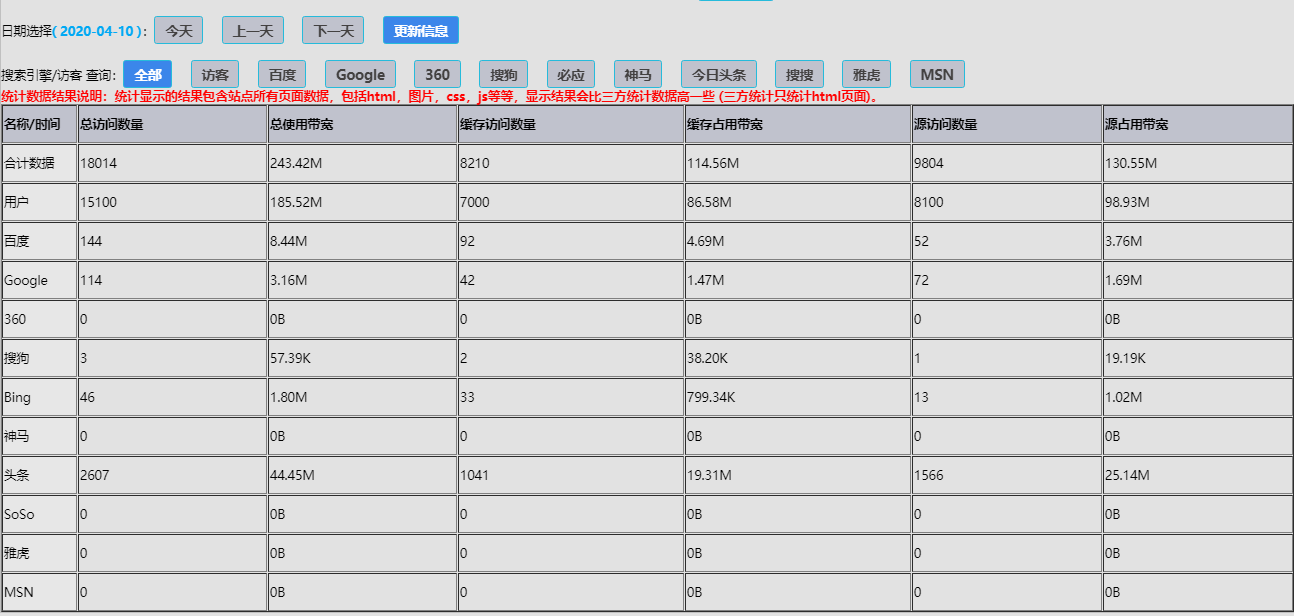Filter by 搜狗 search engine
The image size is (1294, 616).
(x=504, y=75)
